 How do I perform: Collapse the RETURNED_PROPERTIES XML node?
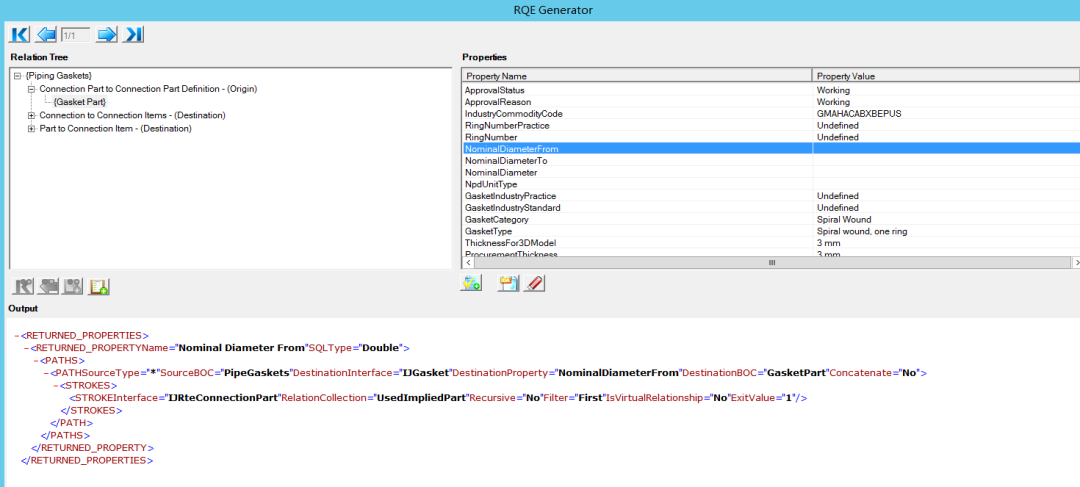pyautogui.click(x=17, y=335)
